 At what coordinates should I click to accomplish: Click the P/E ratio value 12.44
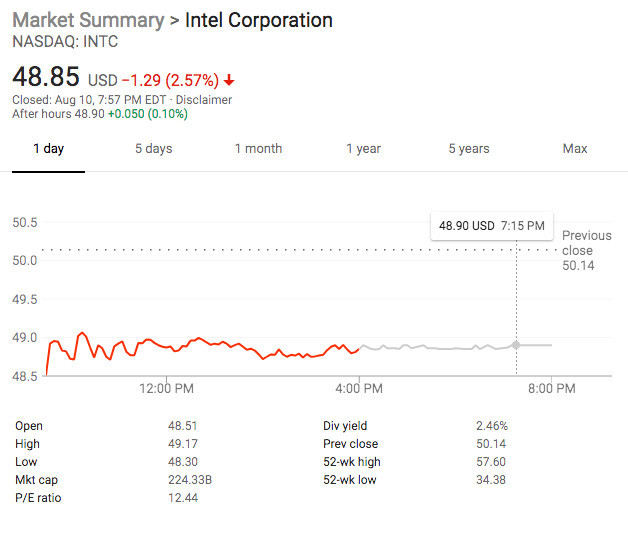click(183, 498)
